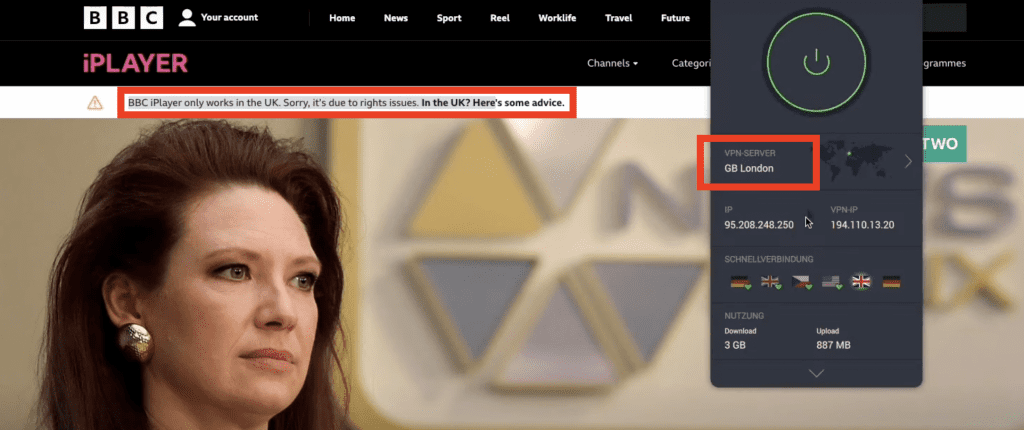This screenshot has width=1024, height=430.
Task: Click the GB London server name
Action: 749,168
